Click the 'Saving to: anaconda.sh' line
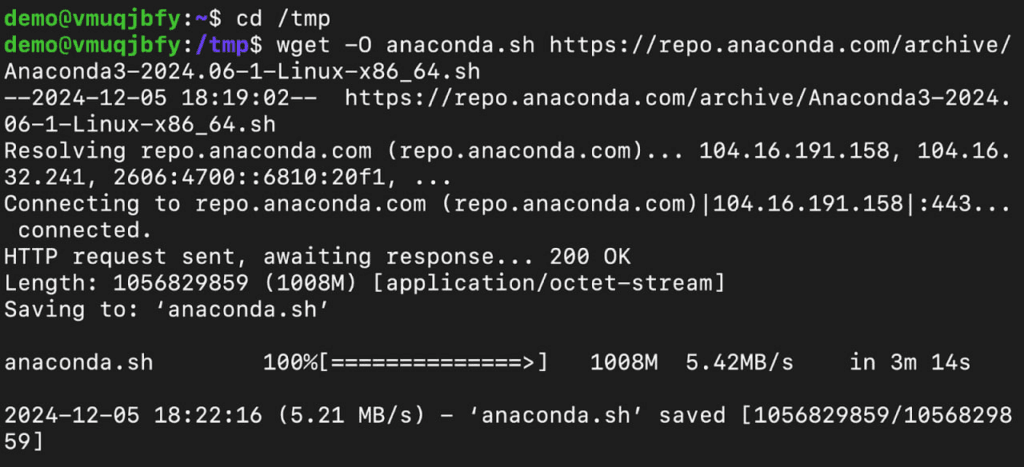1024x467 pixels. click(166, 310)
